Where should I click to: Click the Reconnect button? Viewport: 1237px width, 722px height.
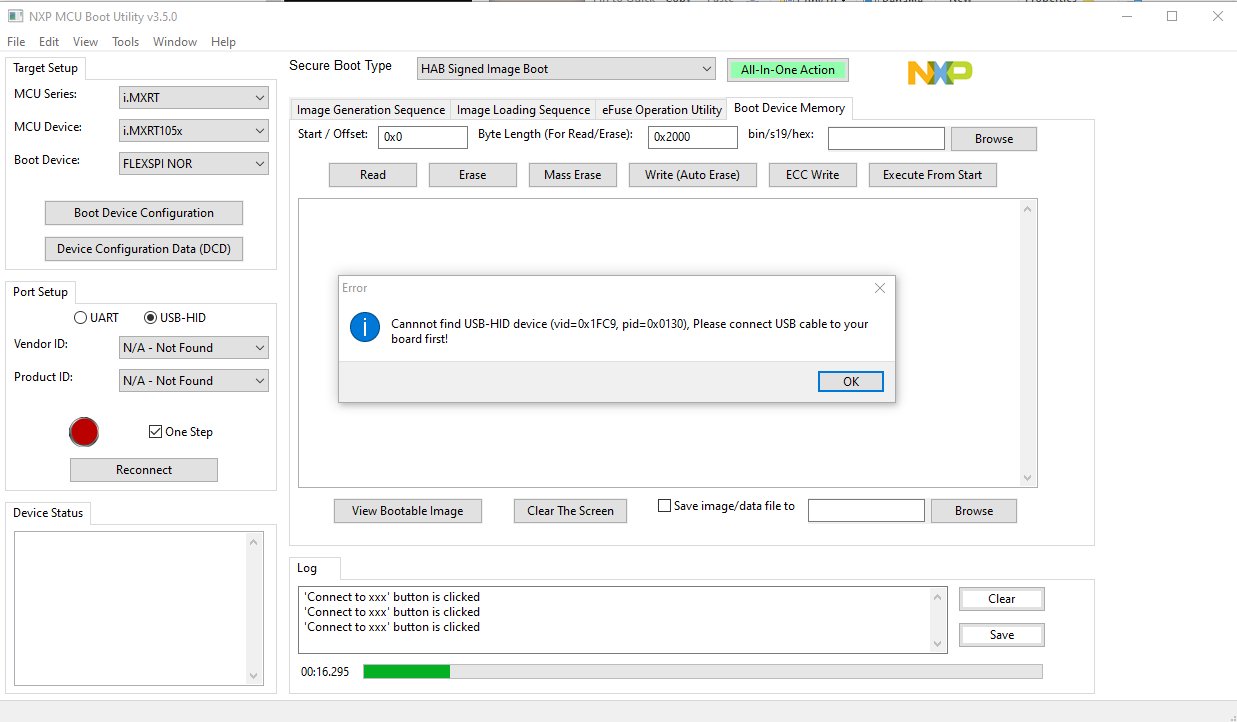coord(143,469)
